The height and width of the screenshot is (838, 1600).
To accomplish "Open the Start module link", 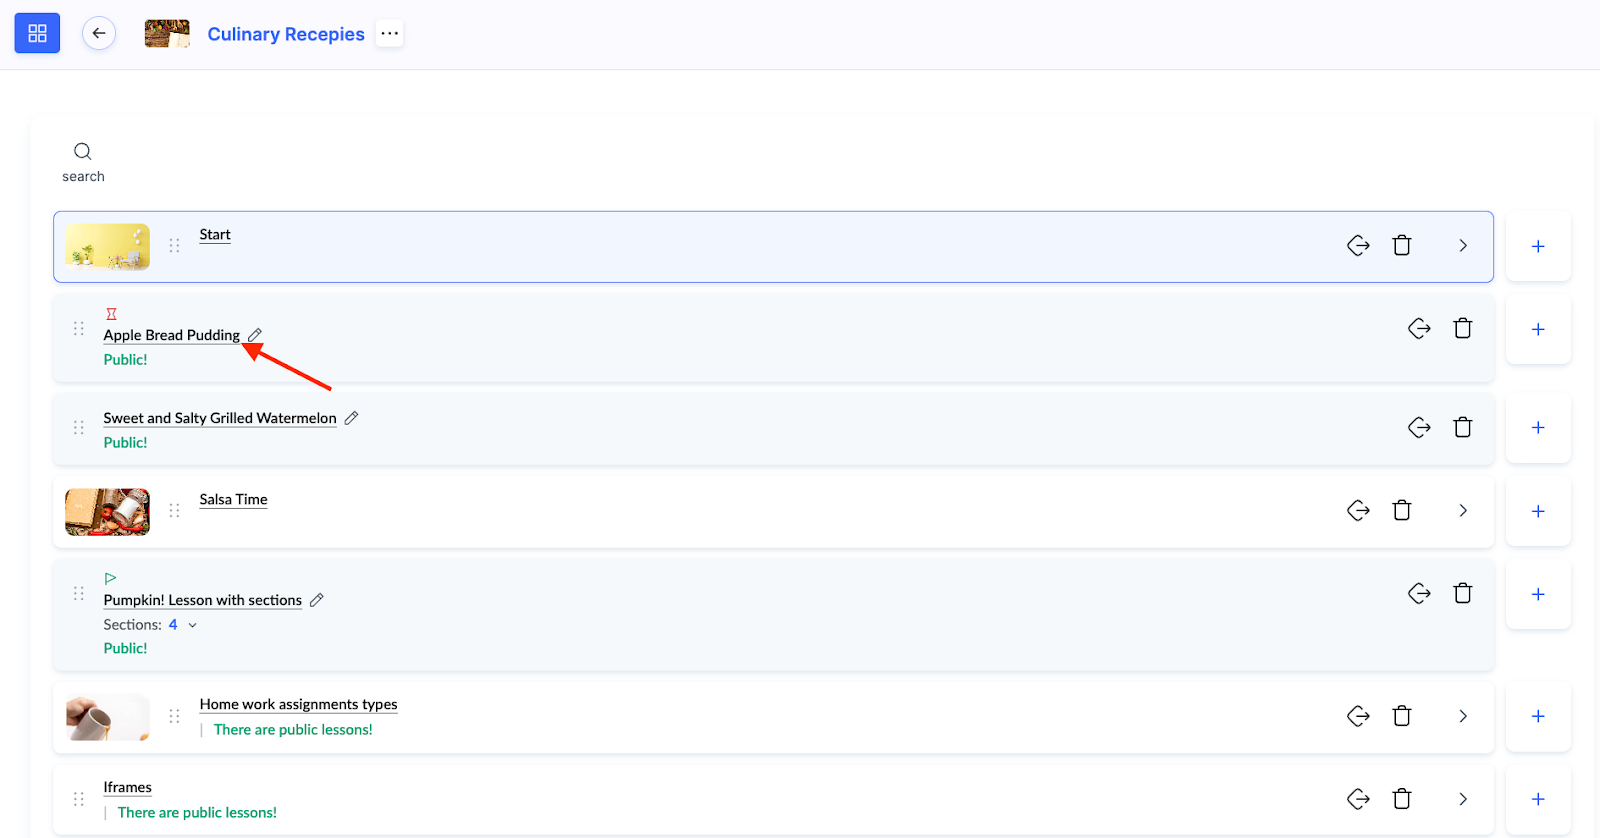I will pyautogui.click(x=215, y=235).
